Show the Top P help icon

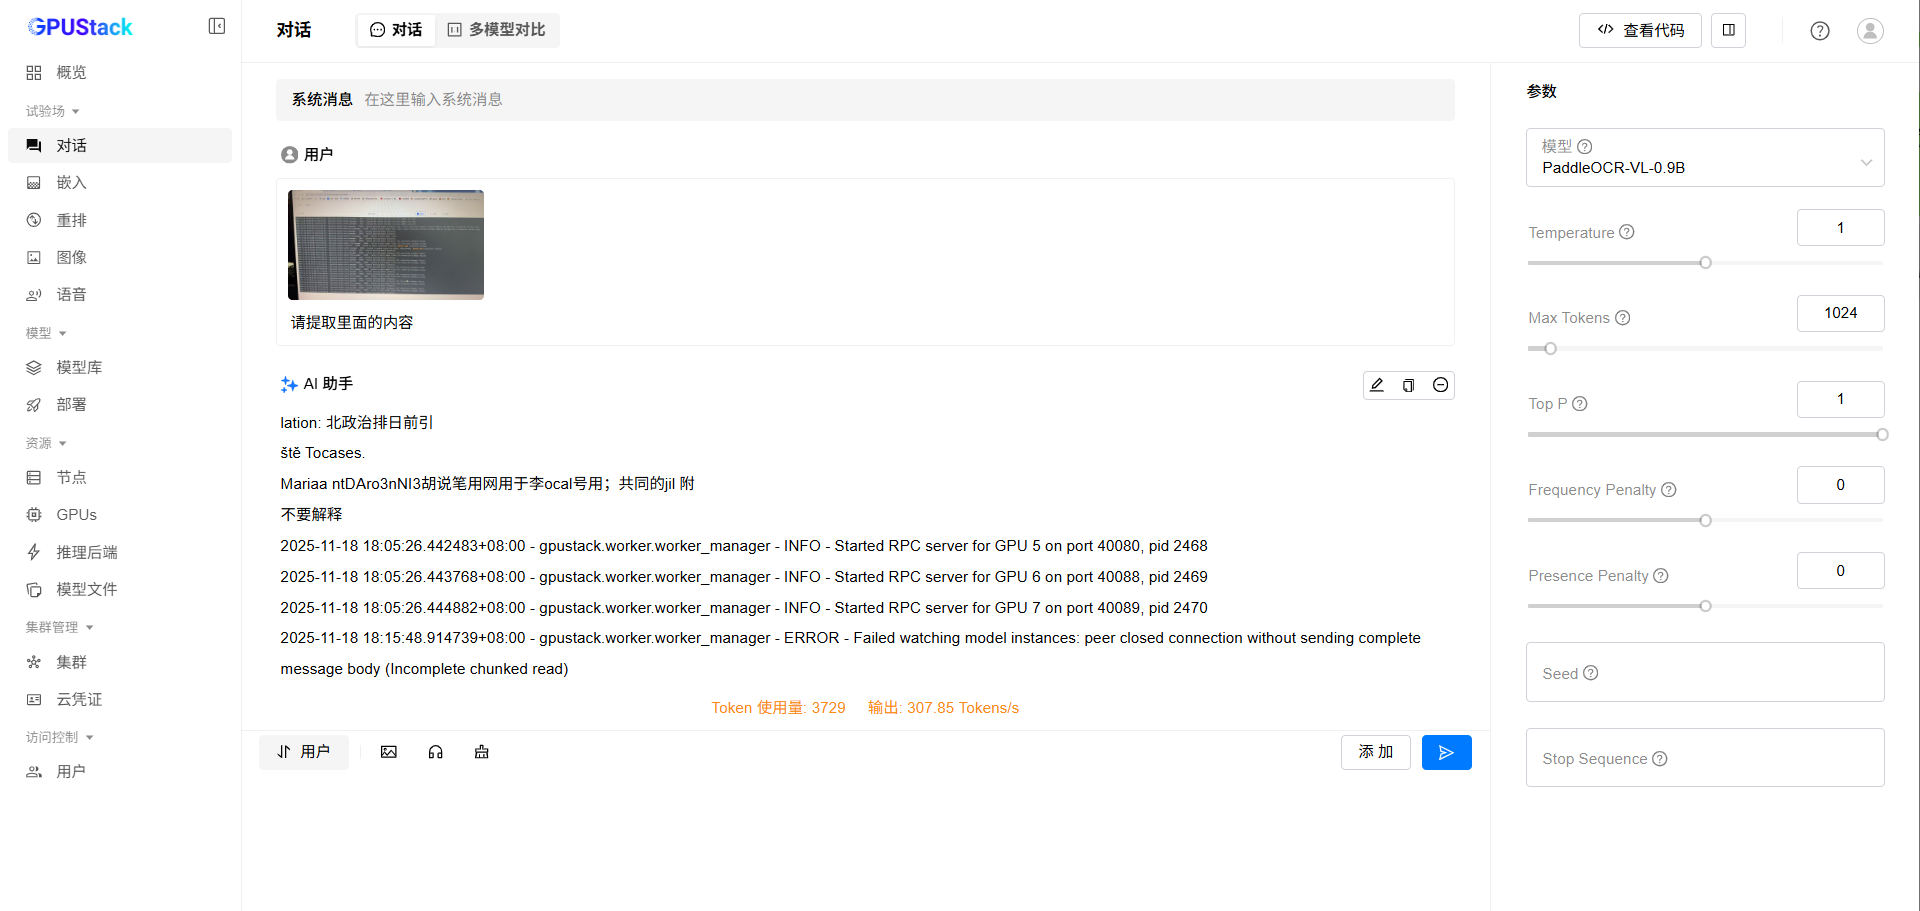coord(1580,404)
